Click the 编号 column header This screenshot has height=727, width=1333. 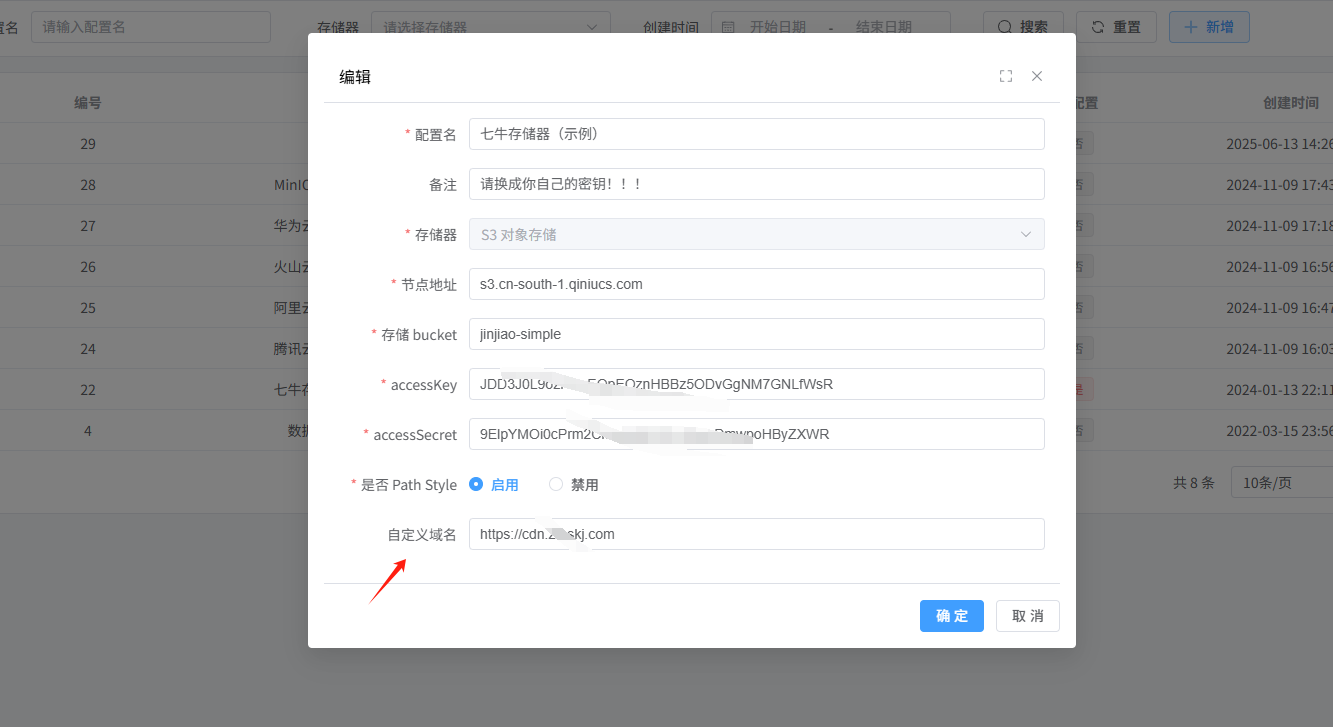[x=88, y=102]
